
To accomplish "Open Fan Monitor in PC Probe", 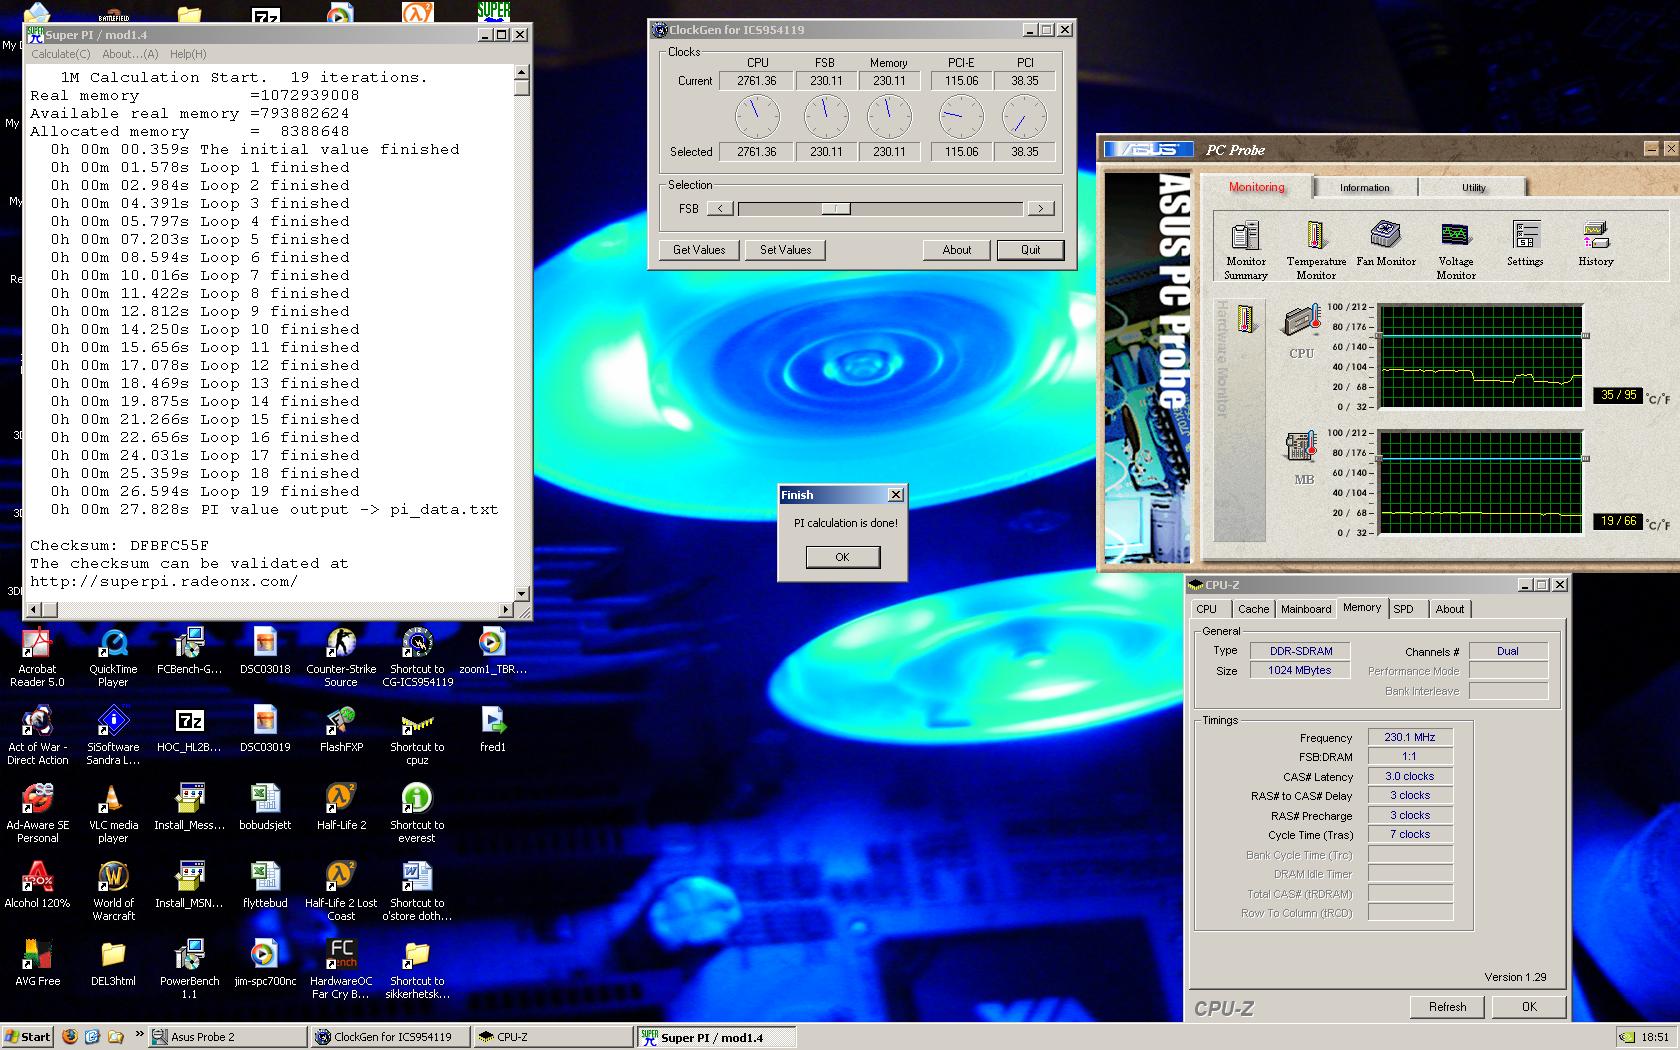I will click(1386, 242).
